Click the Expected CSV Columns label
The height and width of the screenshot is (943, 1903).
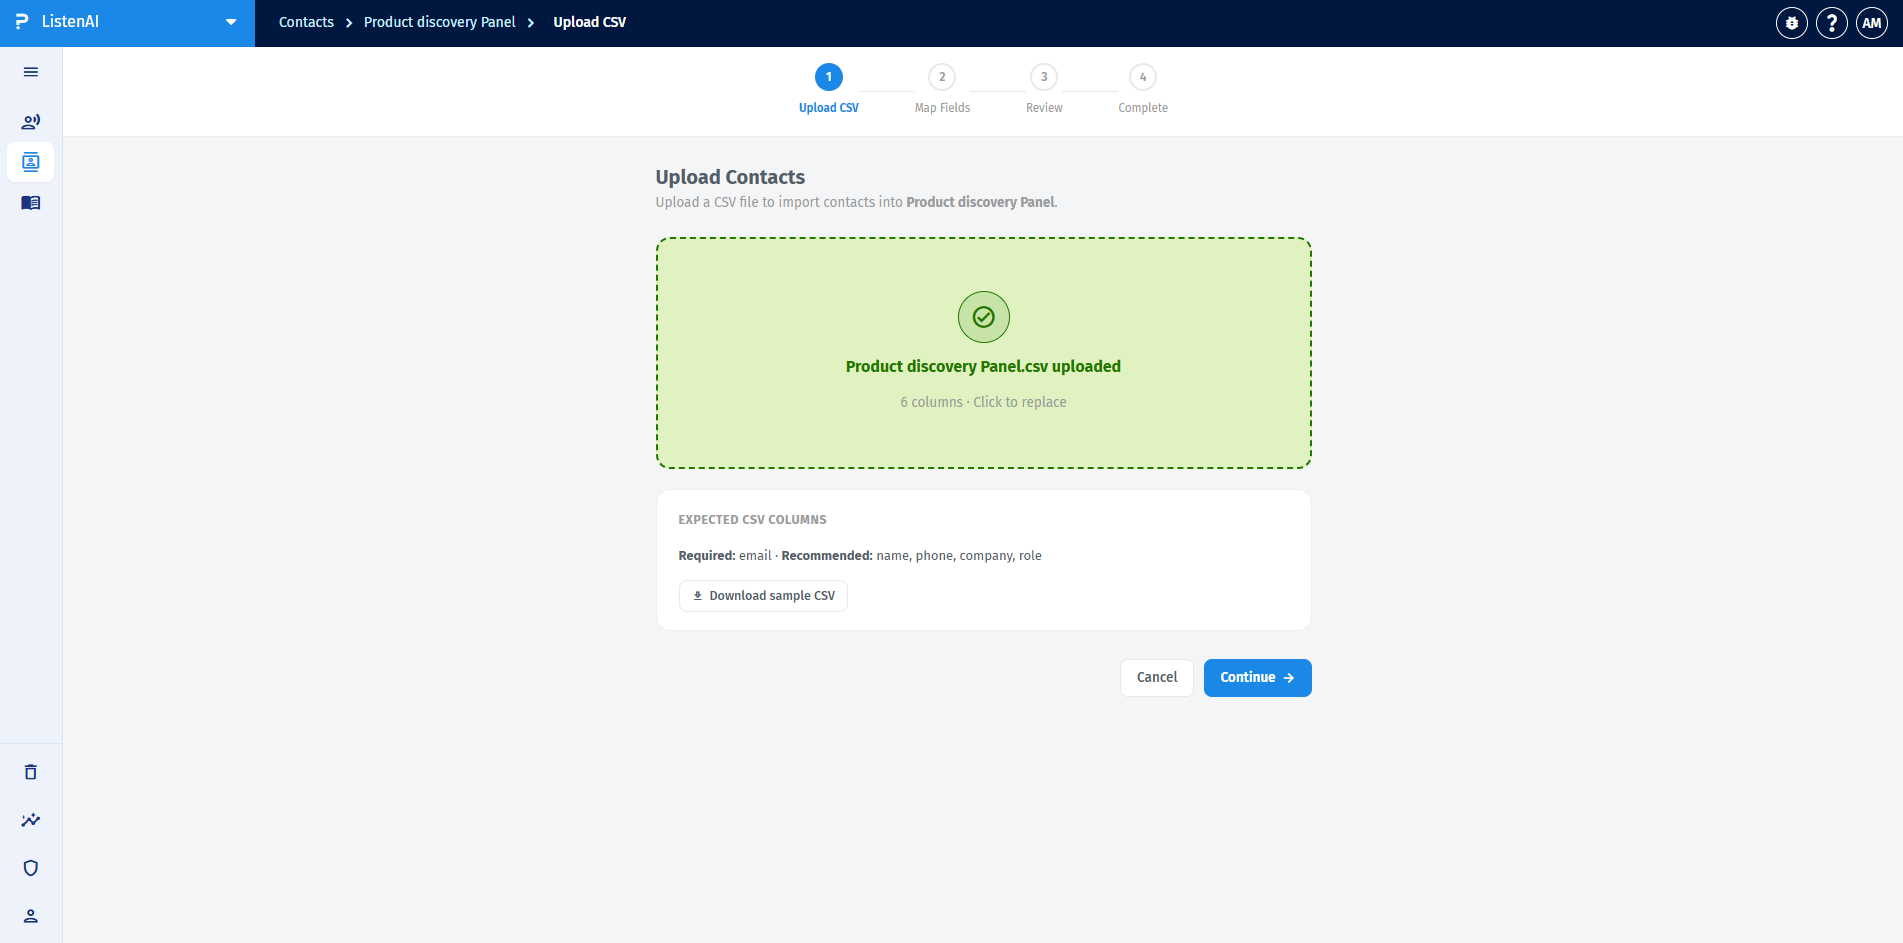(x=753, y=520)
